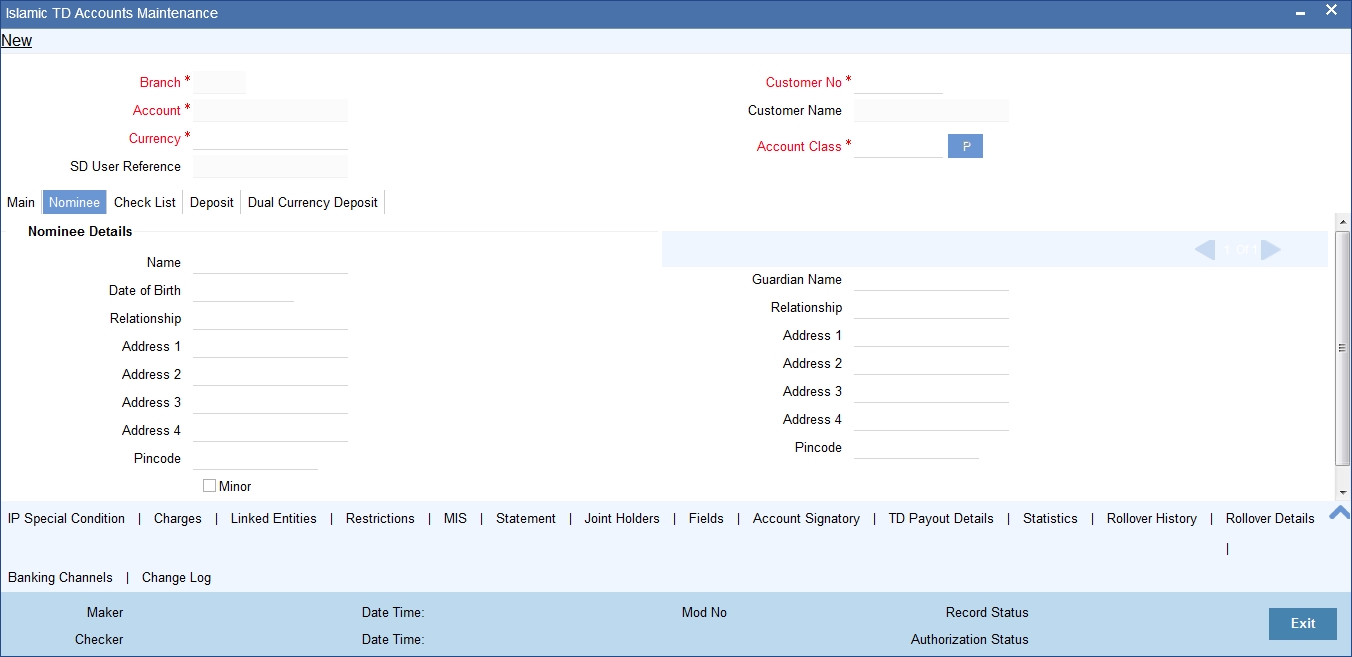This screenshot has height=657, width=1352.
Task: Click the New action link
Action: [16, 41]
